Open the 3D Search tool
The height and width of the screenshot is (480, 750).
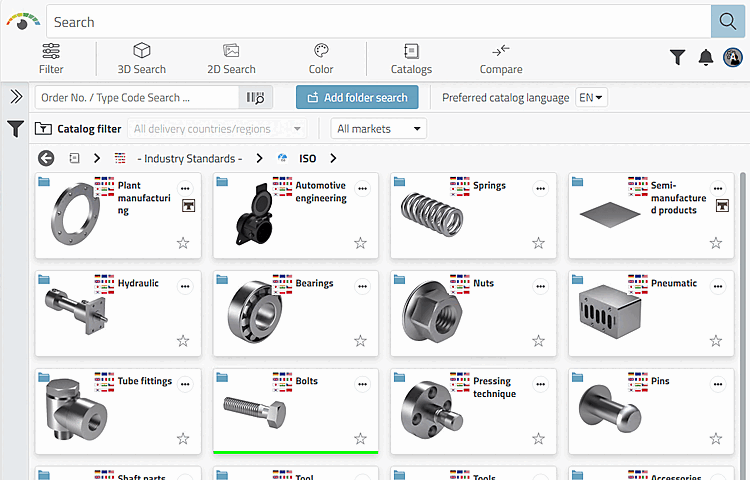pyautogui.click(x=142, y=58)
